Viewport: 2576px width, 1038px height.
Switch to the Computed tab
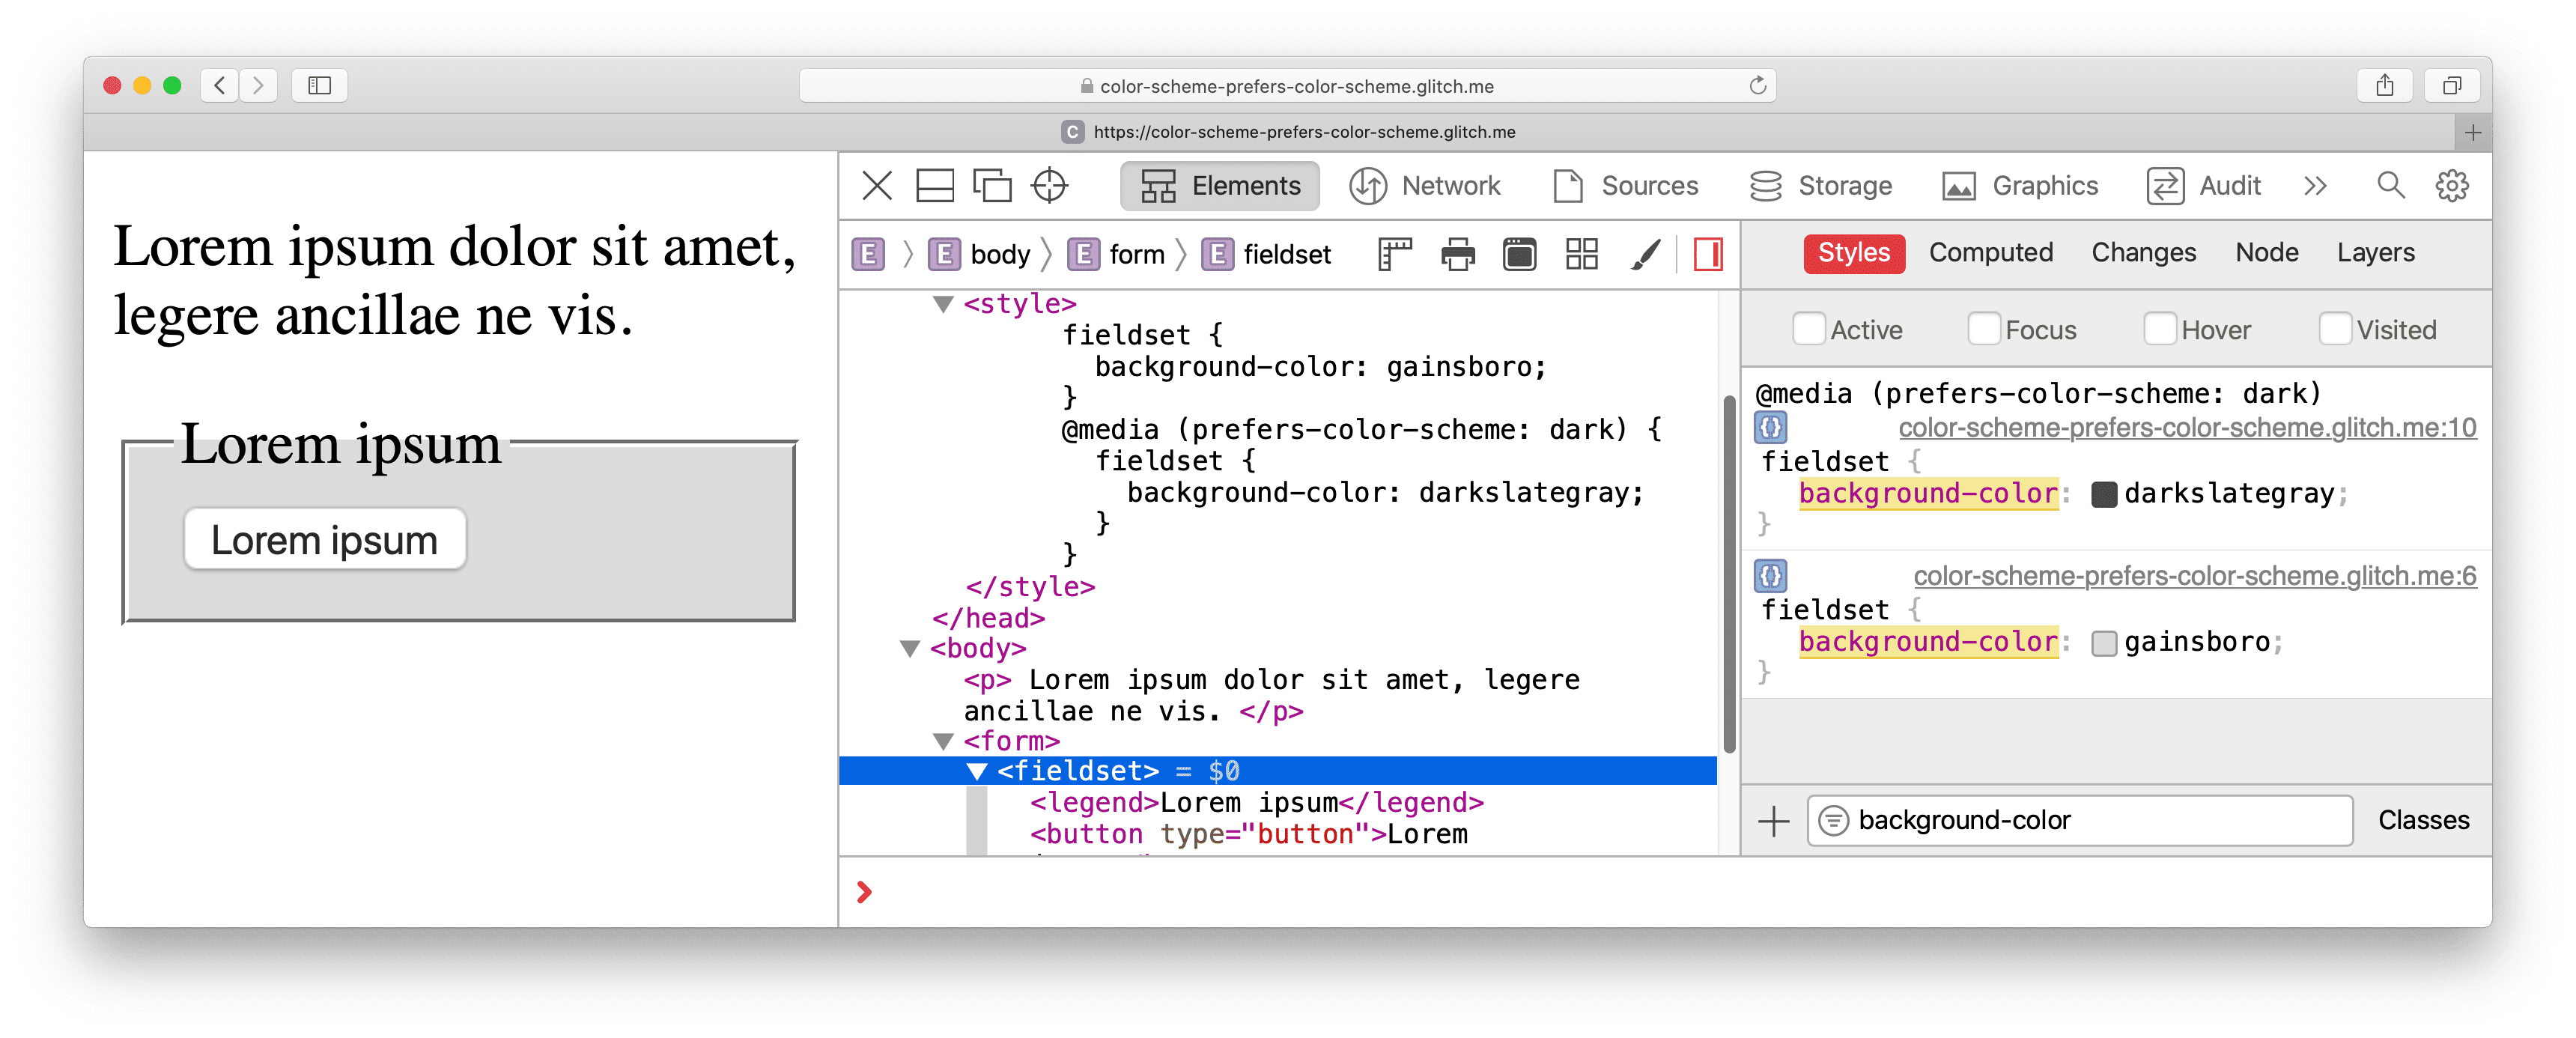pos(1991,253)
